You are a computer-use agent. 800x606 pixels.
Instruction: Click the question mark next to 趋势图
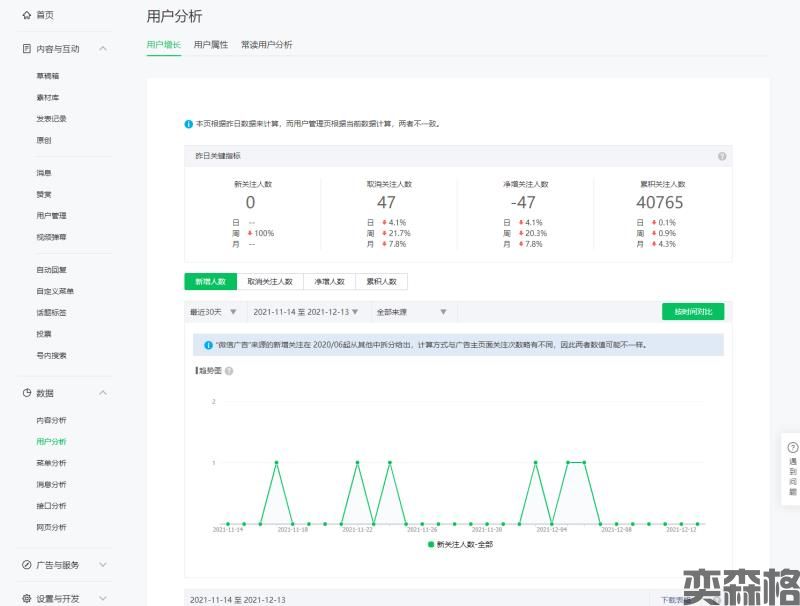[x=229, y=371]
